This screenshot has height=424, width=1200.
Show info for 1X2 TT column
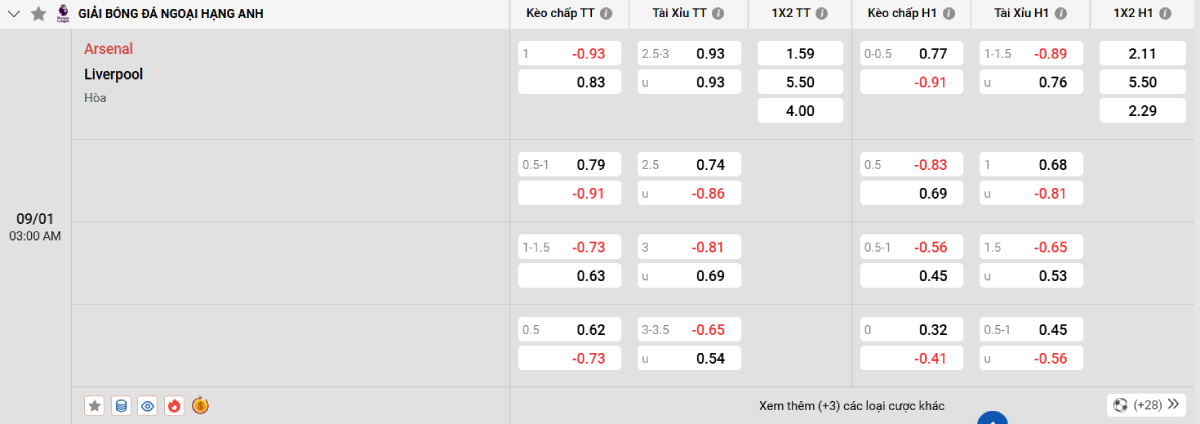click(821, 14)
